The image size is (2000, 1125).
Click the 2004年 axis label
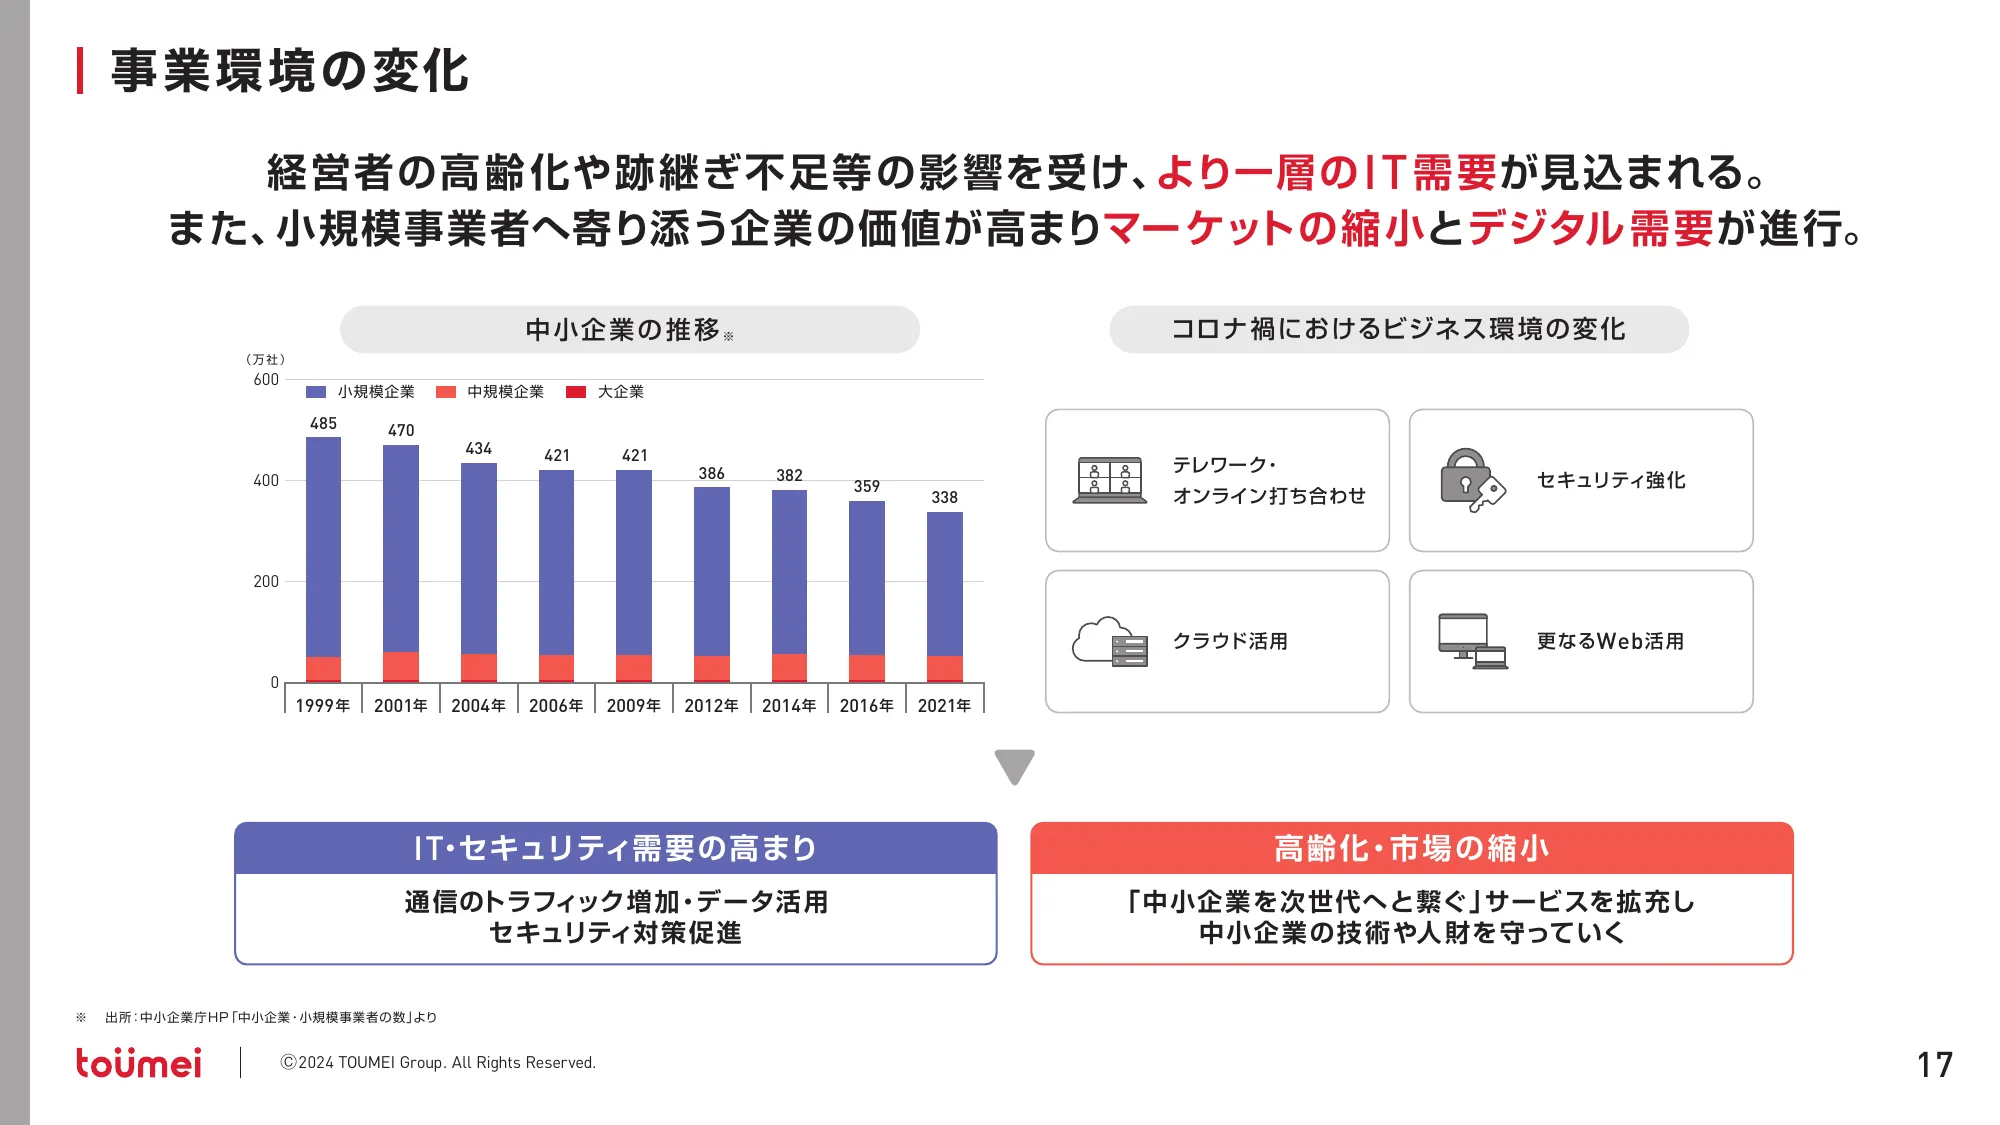click(479, 705)
